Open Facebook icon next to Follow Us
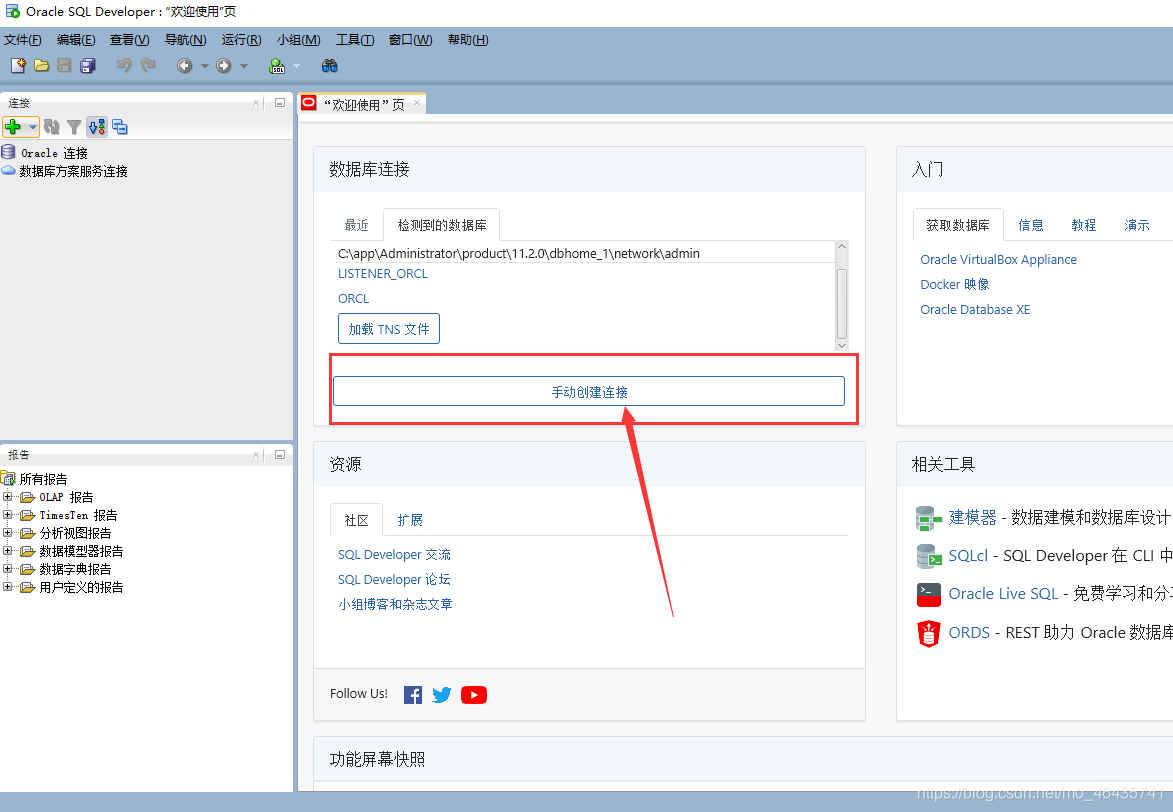 coord(413,695)
